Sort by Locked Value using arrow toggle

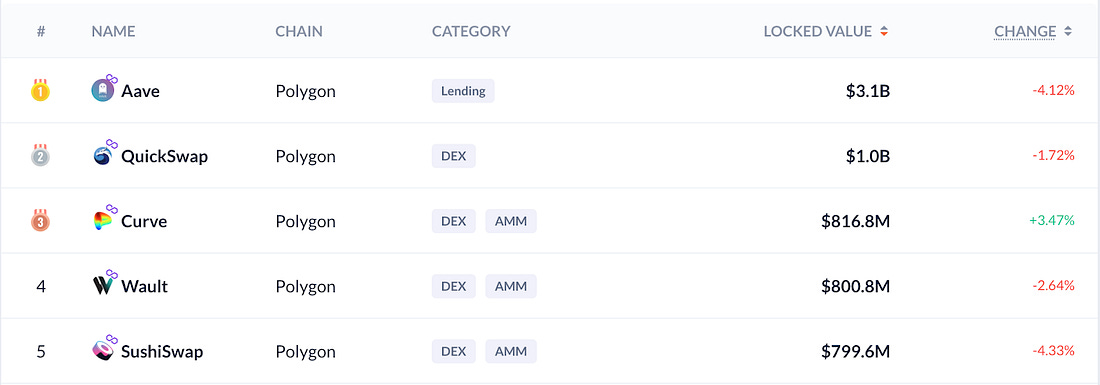click(x=884, y=32)
